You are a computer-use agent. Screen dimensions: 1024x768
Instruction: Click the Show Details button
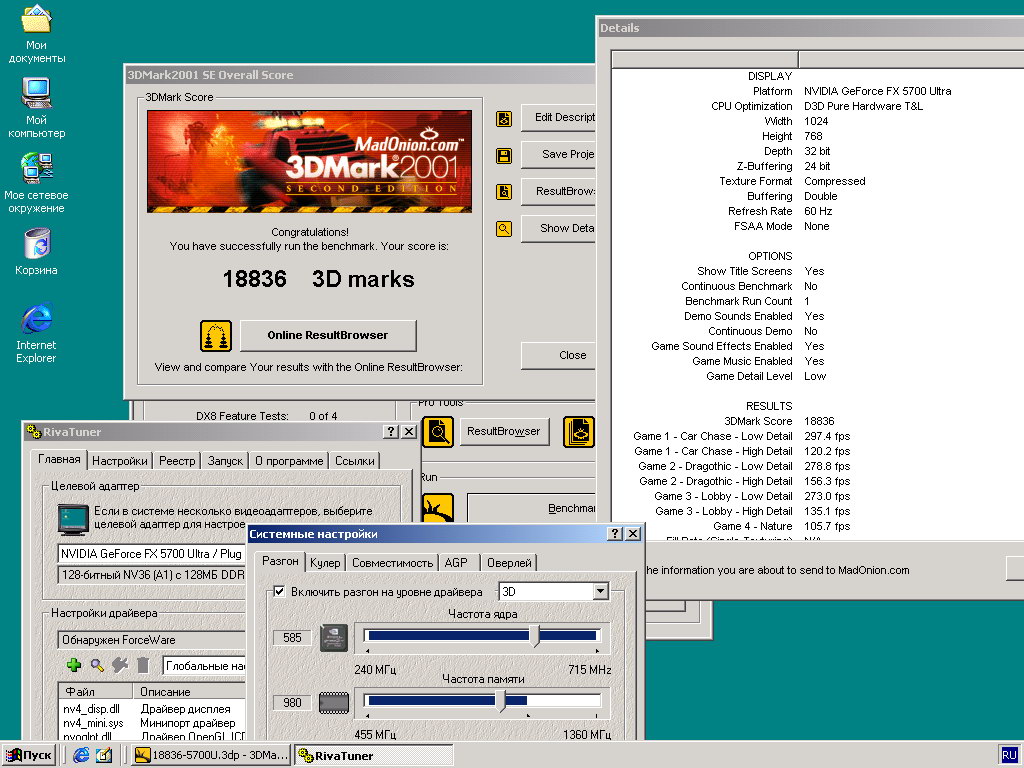[558, 229]
